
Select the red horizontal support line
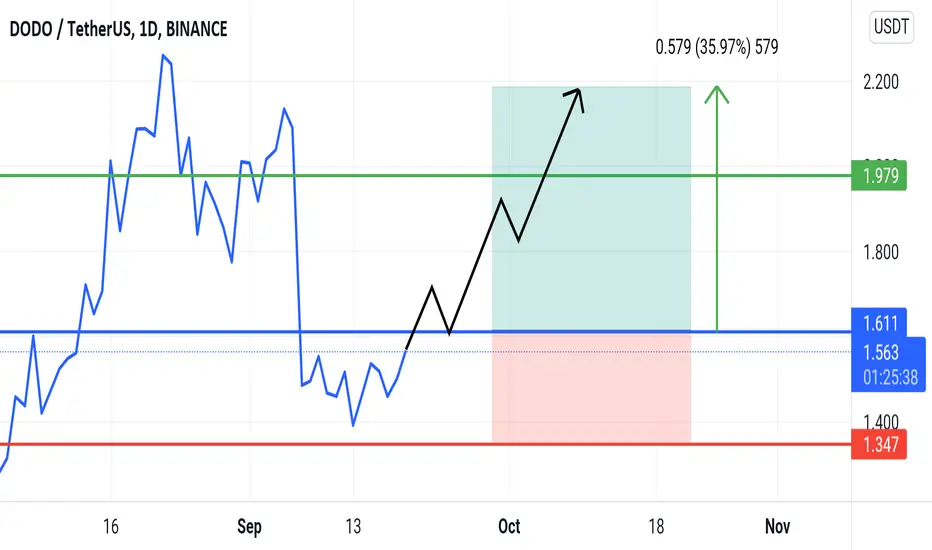click(x=425, y=444)
